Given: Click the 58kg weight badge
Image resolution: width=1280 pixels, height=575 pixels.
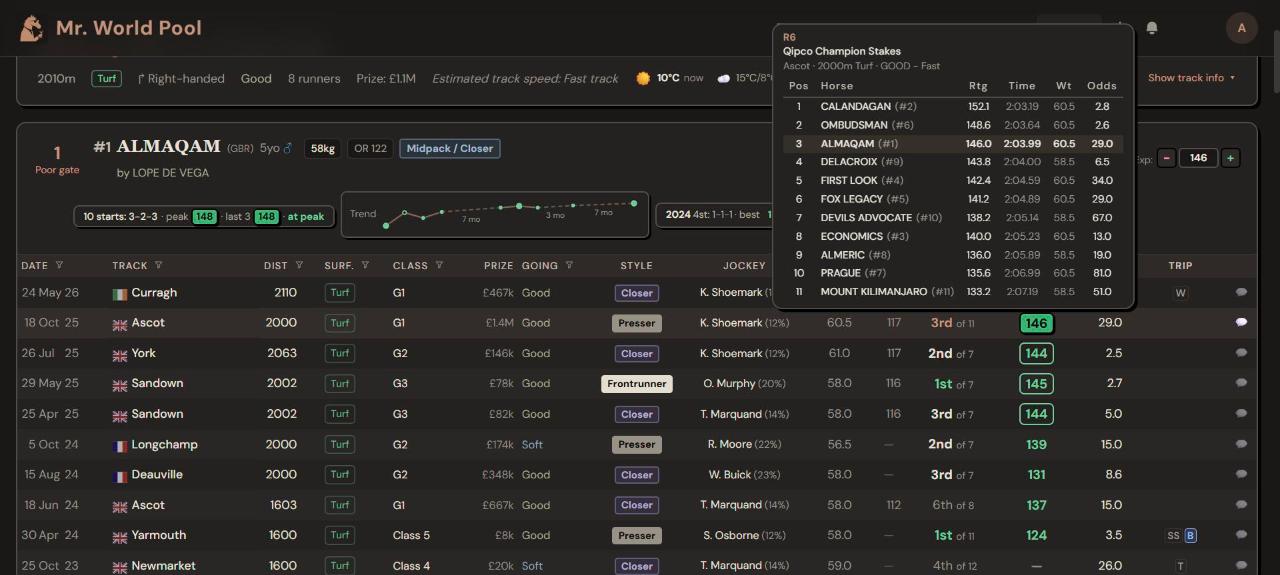Looking at the screenshot, I should [322, 149].
